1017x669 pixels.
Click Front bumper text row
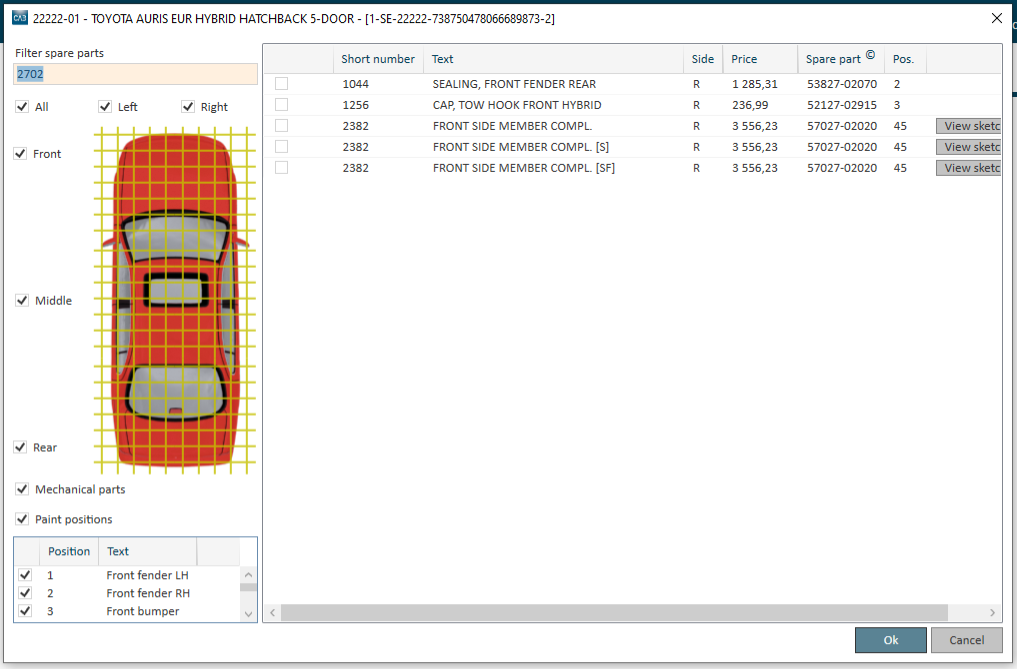pos(143,611)
